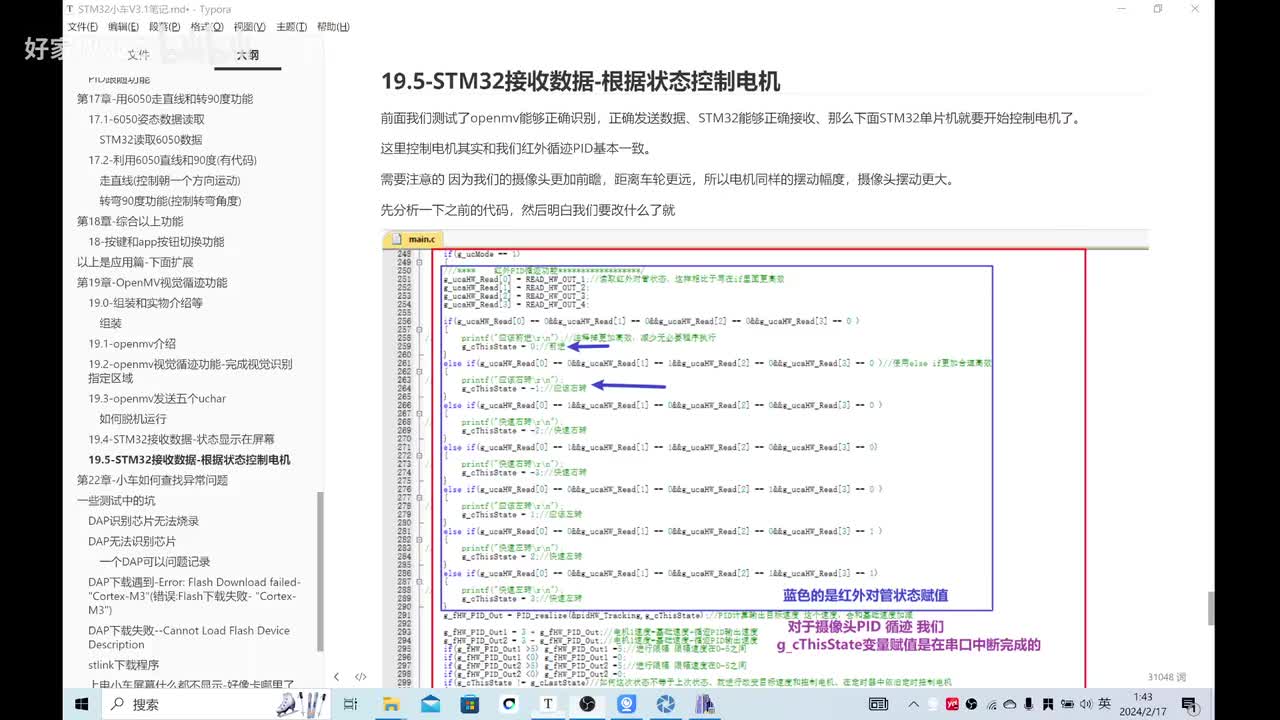Go to 17.2-利用6050直线和90度(有代码)
The image size is (1280, 720).
(172, 160)
